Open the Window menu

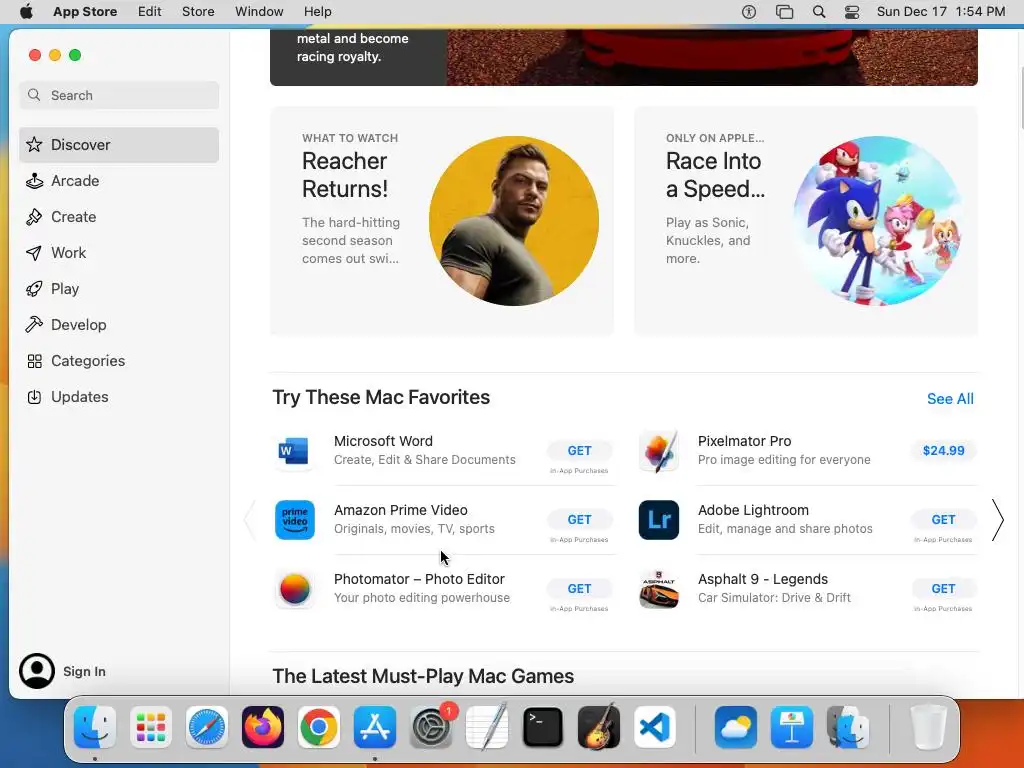point(259,12)
